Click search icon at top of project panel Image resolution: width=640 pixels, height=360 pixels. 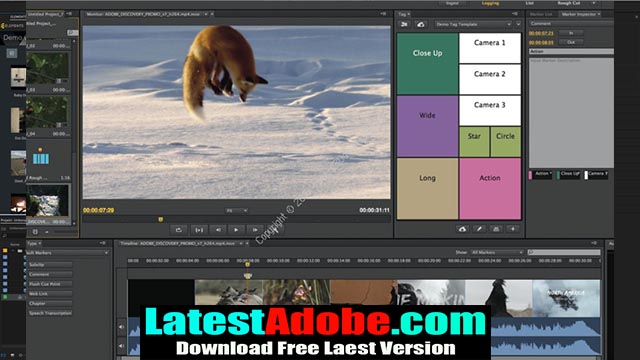click(x=72, y=32)
